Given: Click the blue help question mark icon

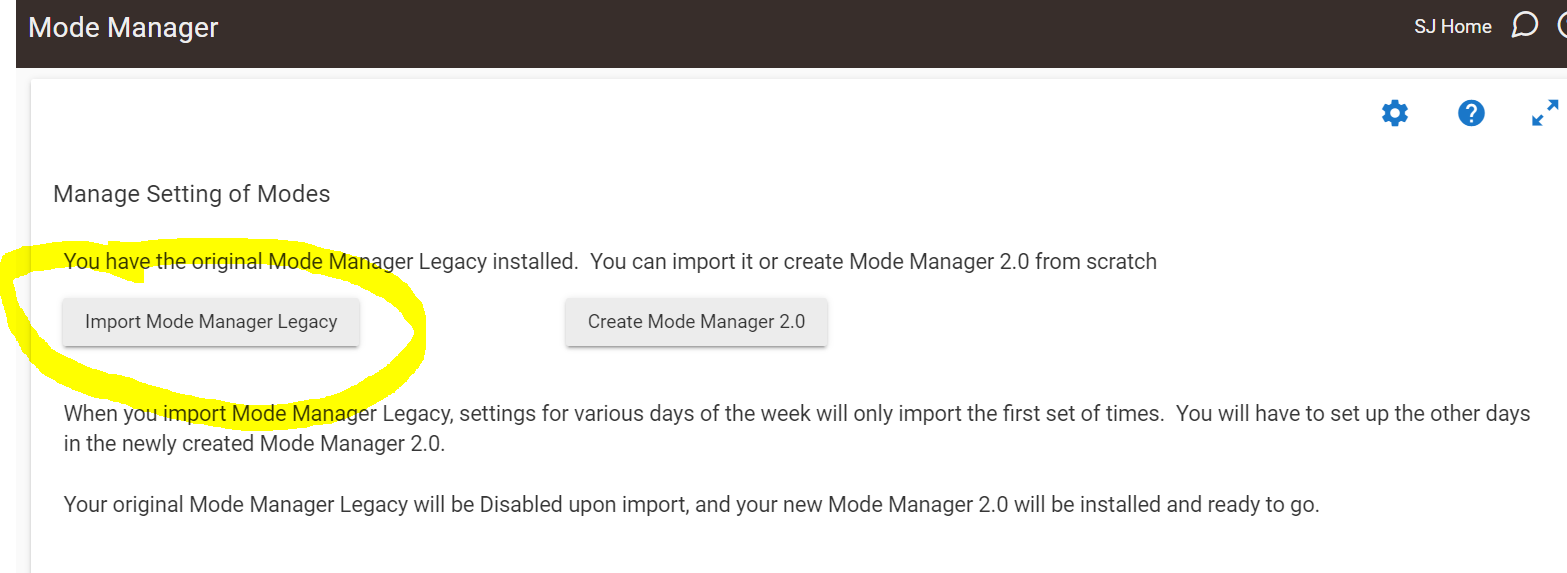Looking at the screenshot, I should click(1470, 113).
